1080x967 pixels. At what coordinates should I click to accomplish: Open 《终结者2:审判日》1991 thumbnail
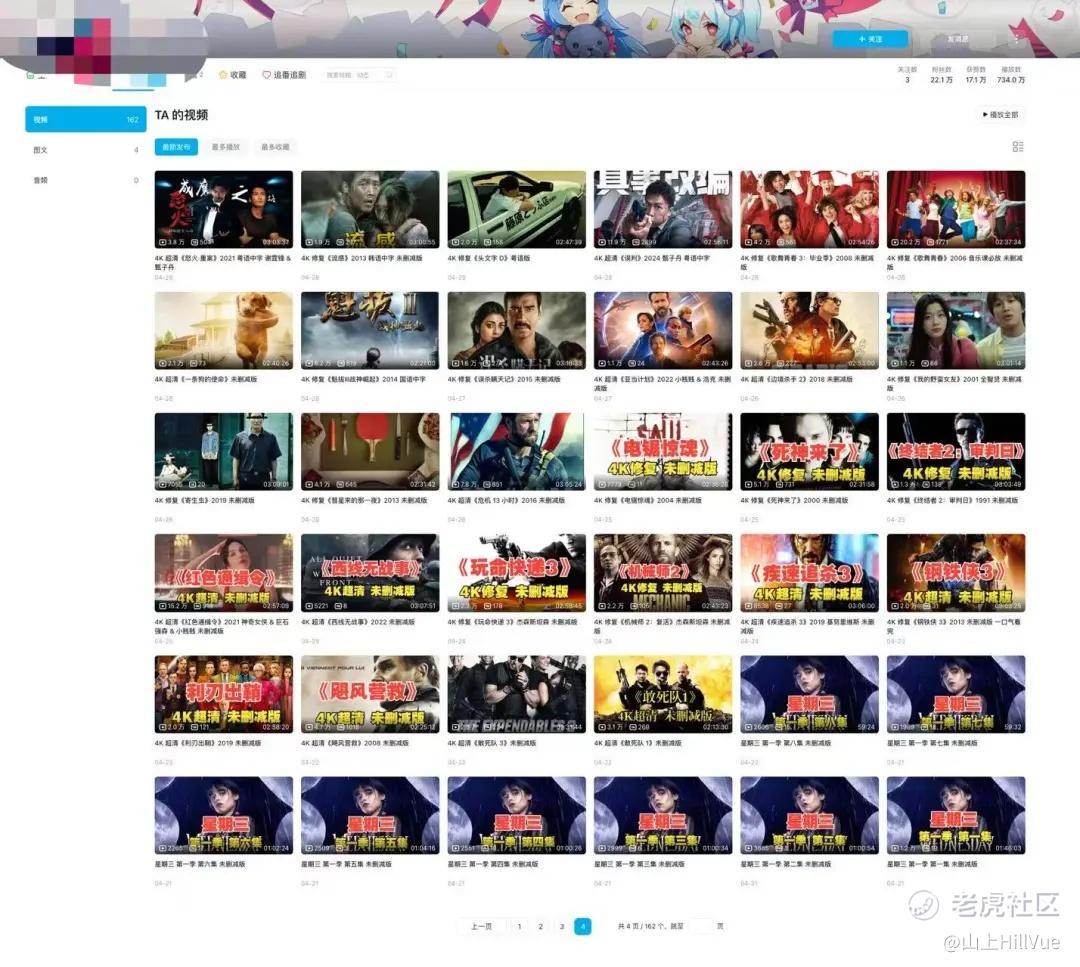click(956, 452)
